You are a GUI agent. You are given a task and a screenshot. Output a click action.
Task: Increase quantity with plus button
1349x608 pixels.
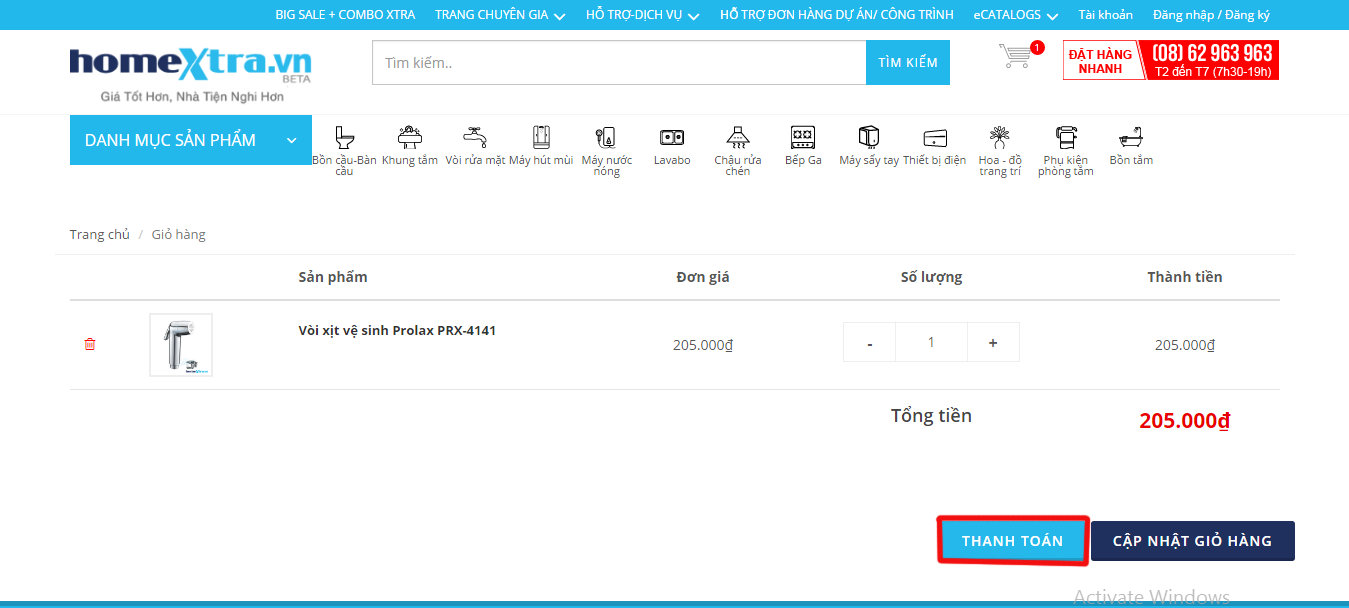[x=993, y=342]
